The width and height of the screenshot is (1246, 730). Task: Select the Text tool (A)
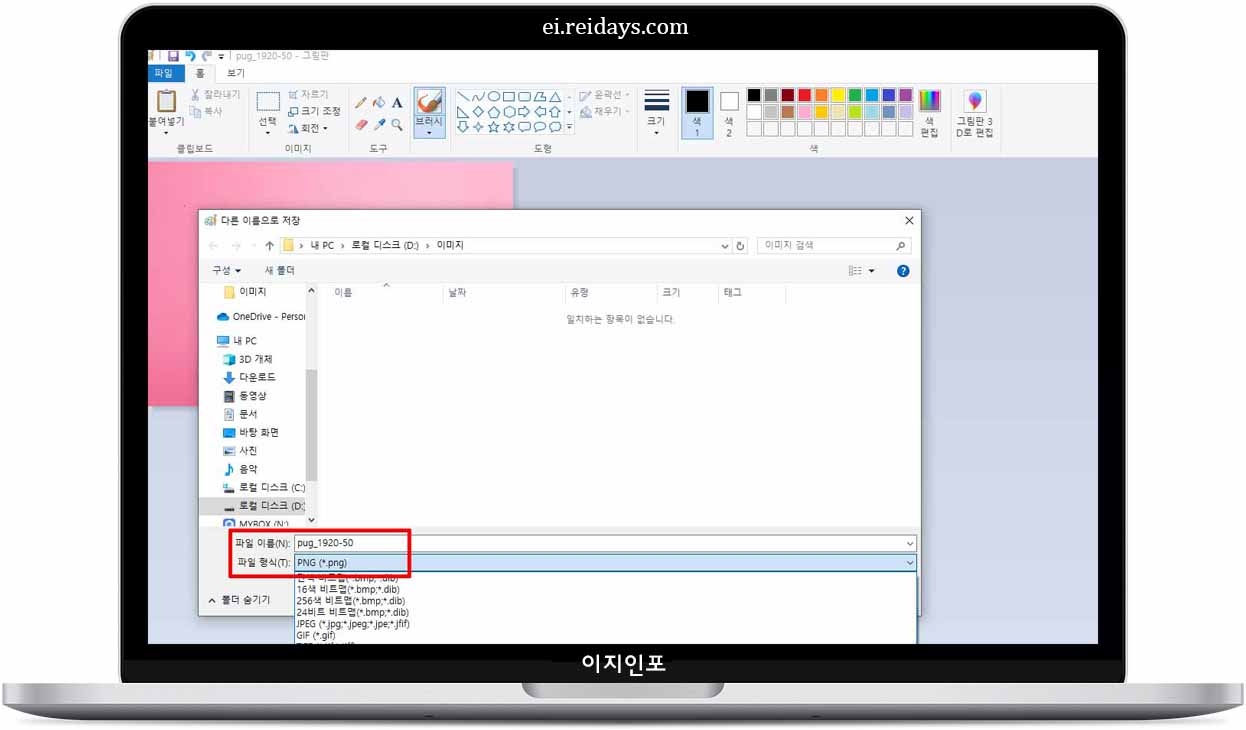tap(397, 103)
